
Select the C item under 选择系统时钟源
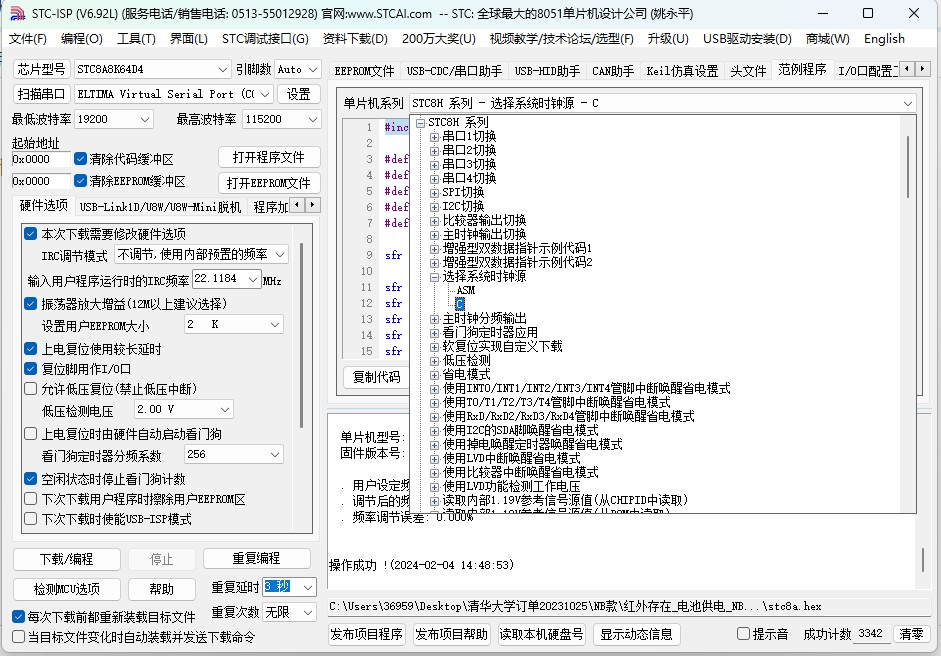[460, 304]
